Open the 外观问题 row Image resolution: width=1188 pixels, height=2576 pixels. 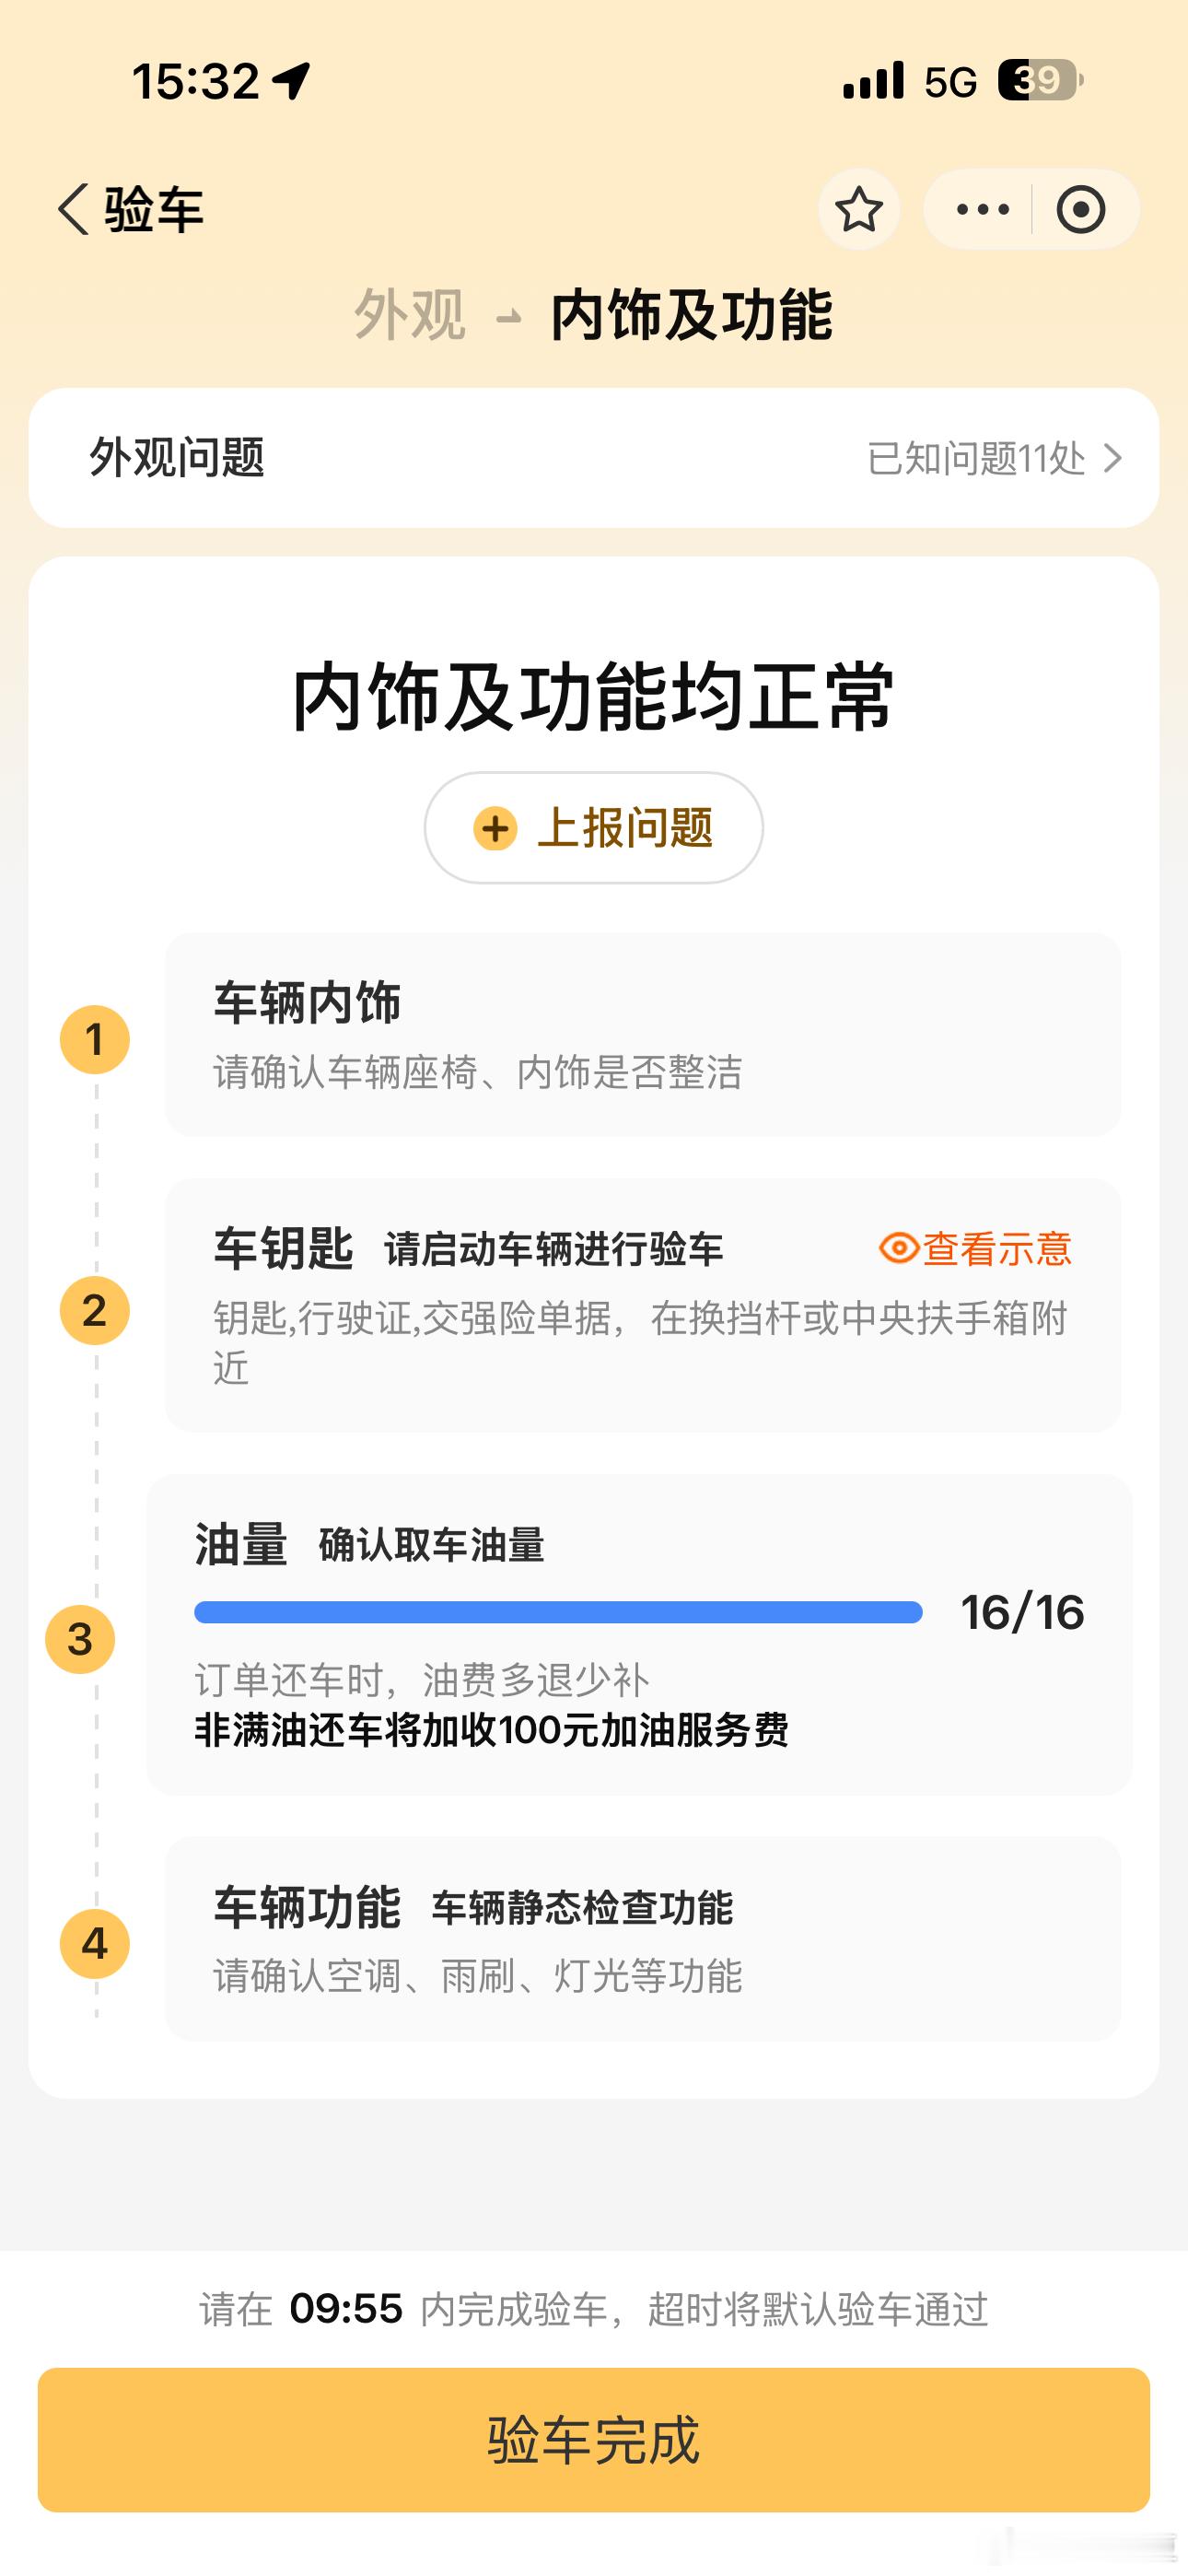coord(594,458)
